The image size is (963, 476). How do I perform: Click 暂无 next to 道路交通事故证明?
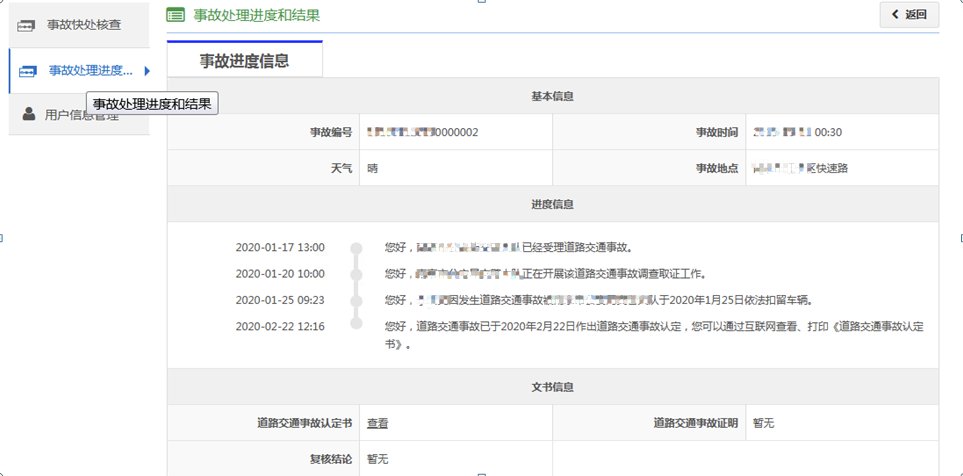763,423
